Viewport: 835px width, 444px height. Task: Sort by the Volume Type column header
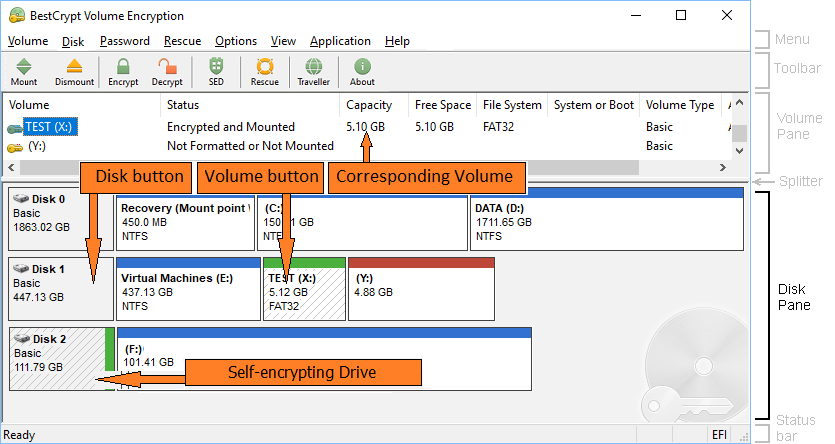coord(680,105)
